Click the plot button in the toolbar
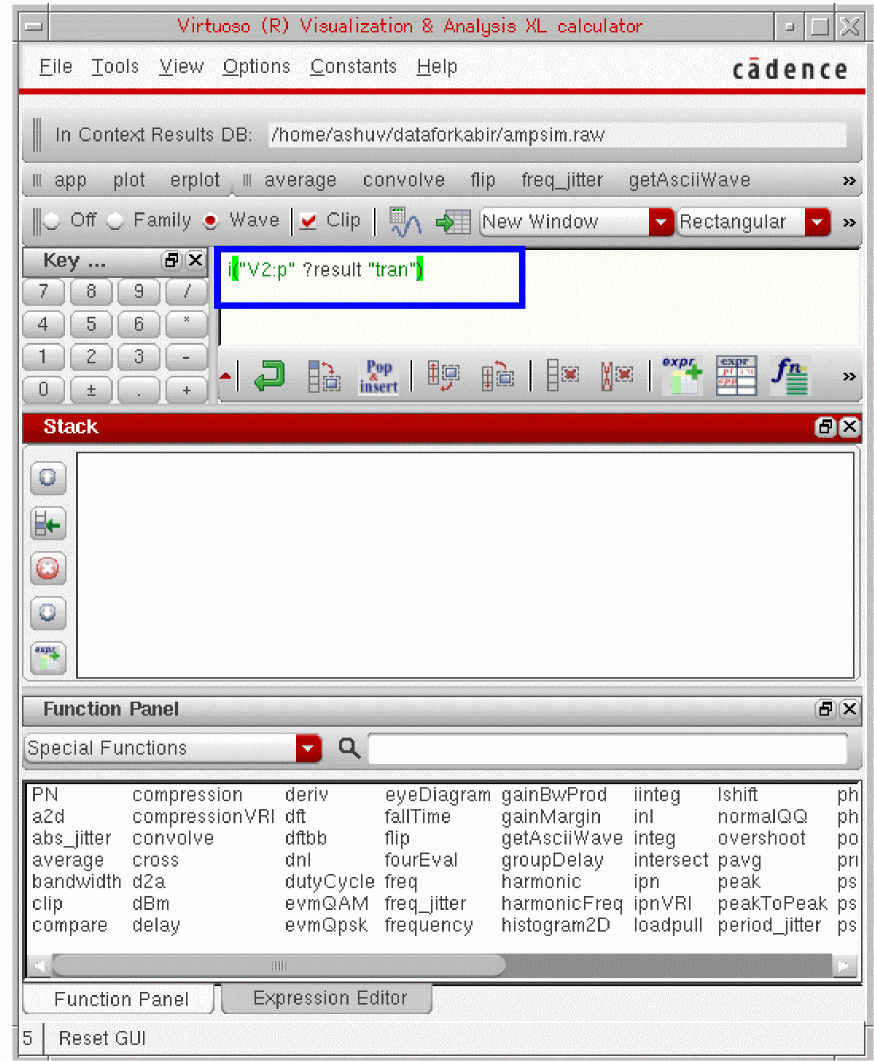 point(129,181)
